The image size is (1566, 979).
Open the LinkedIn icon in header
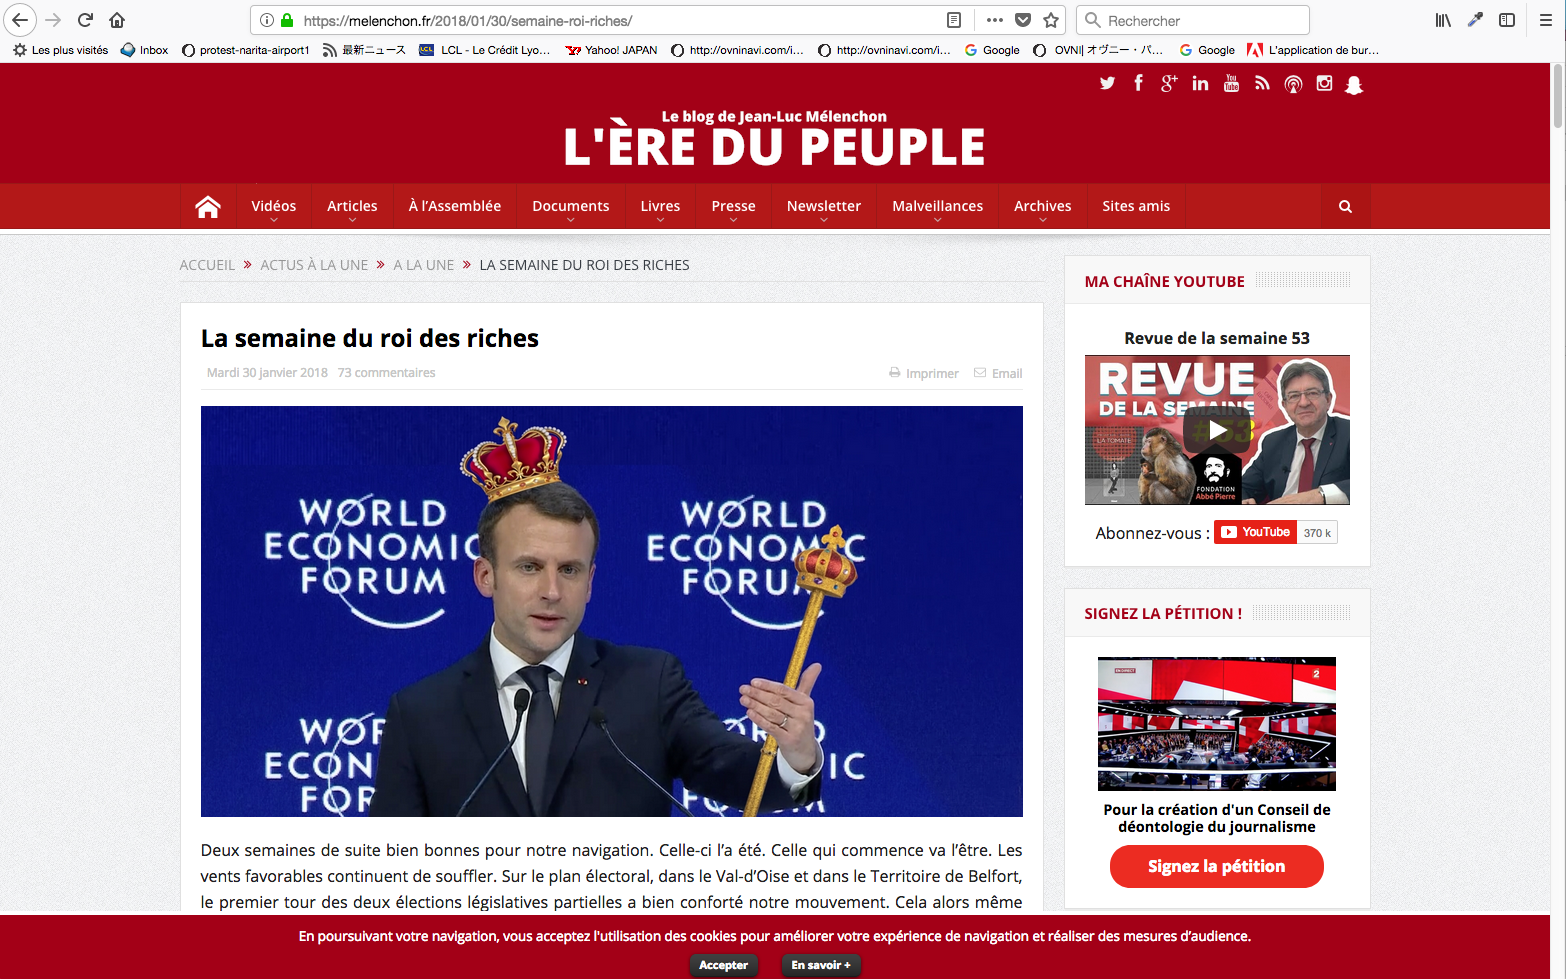1200,84
